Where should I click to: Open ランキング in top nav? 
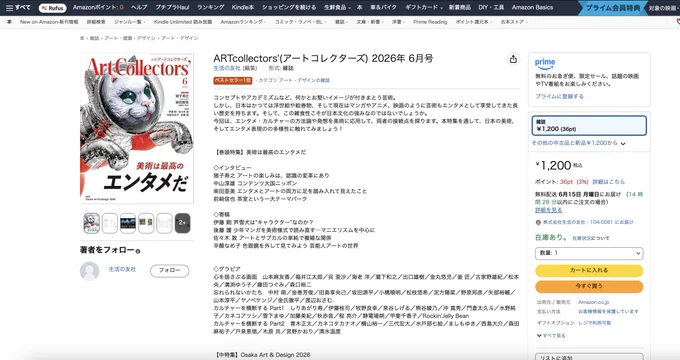(x=211, y=7)
